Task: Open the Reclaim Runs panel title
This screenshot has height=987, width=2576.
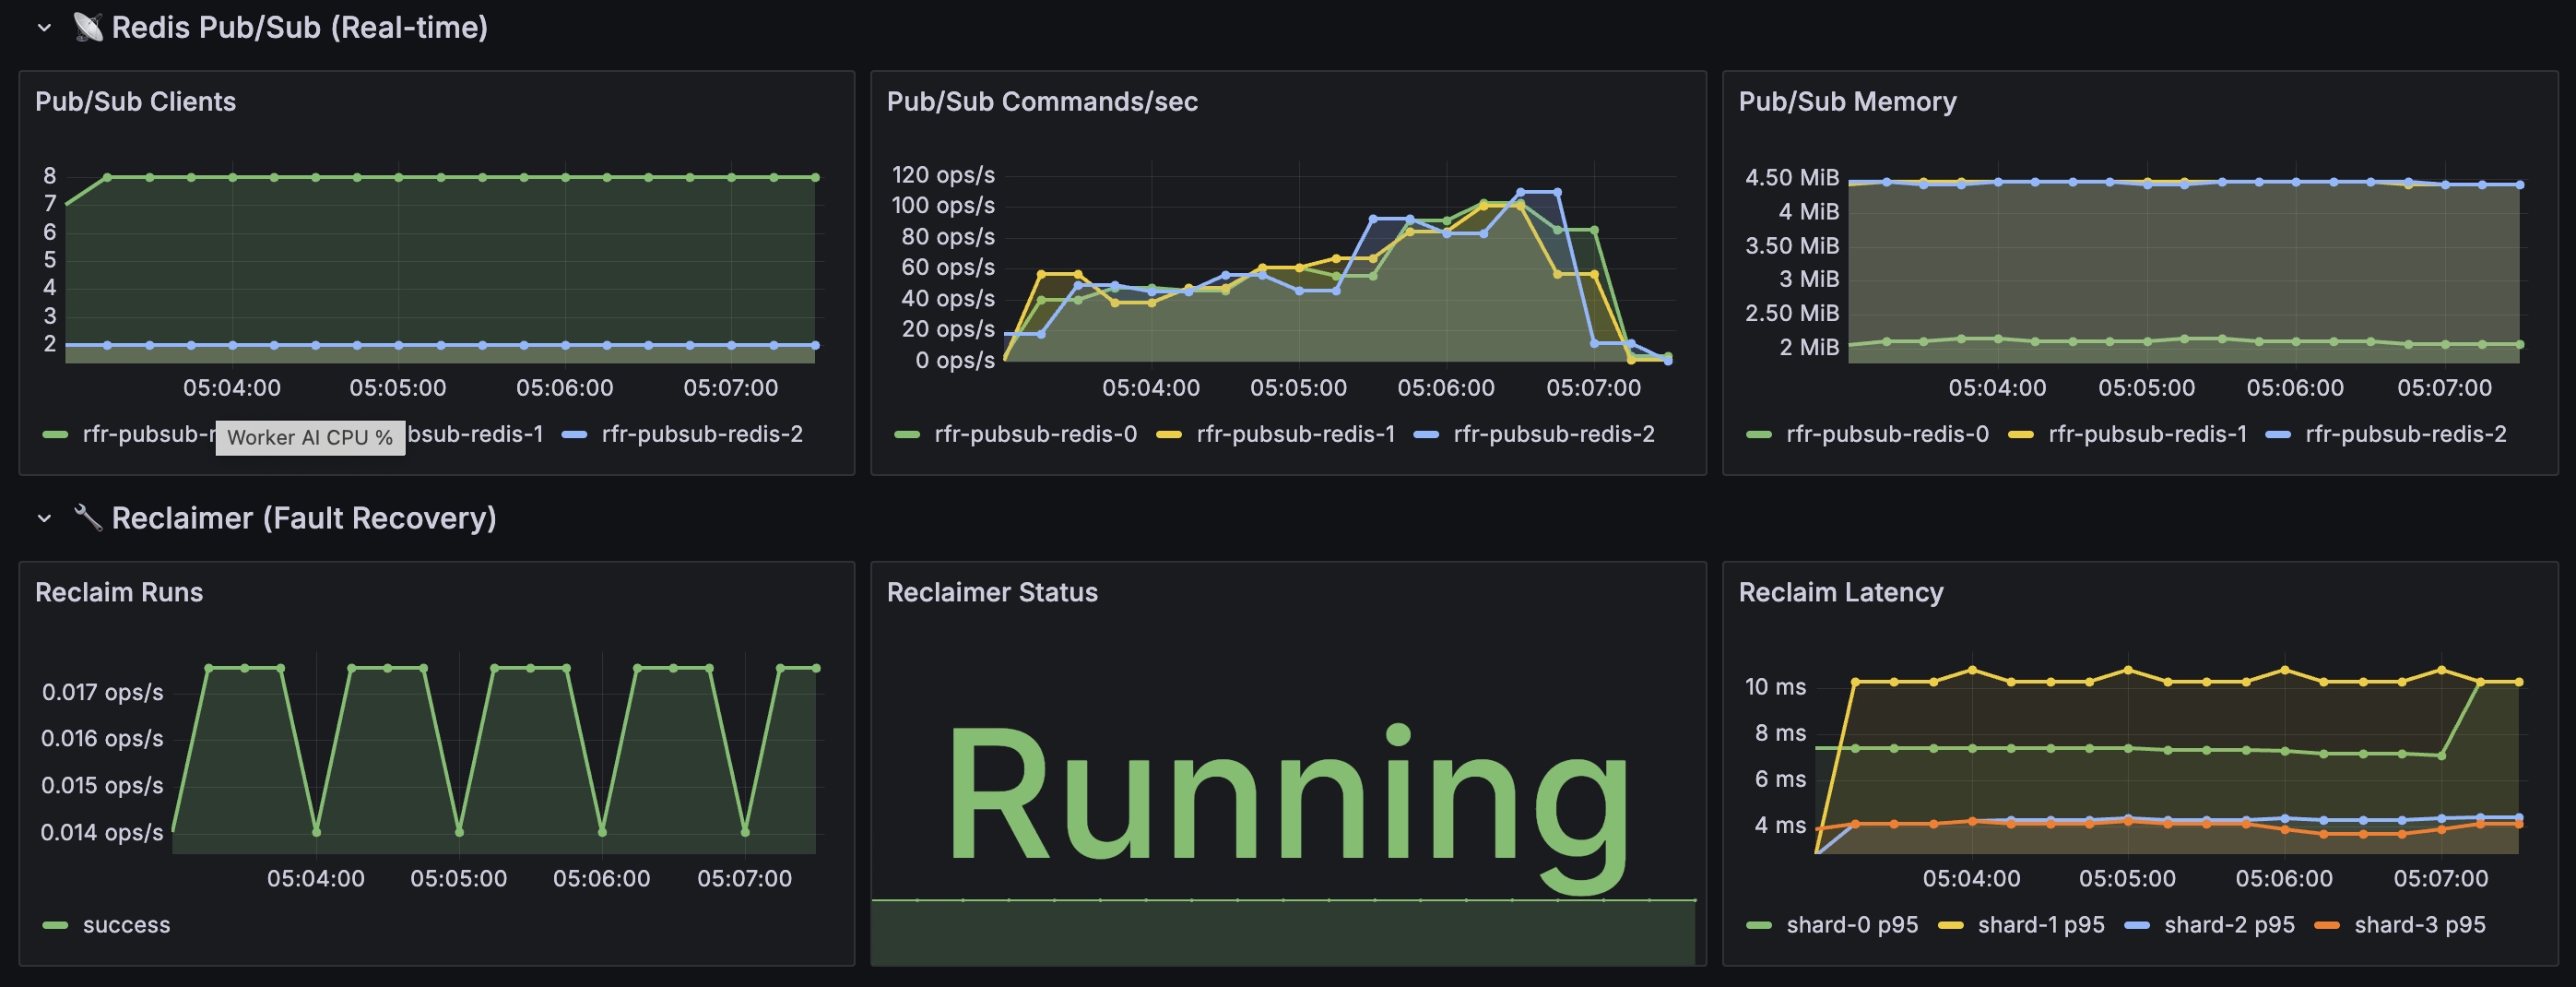Action: pos(119,592)
